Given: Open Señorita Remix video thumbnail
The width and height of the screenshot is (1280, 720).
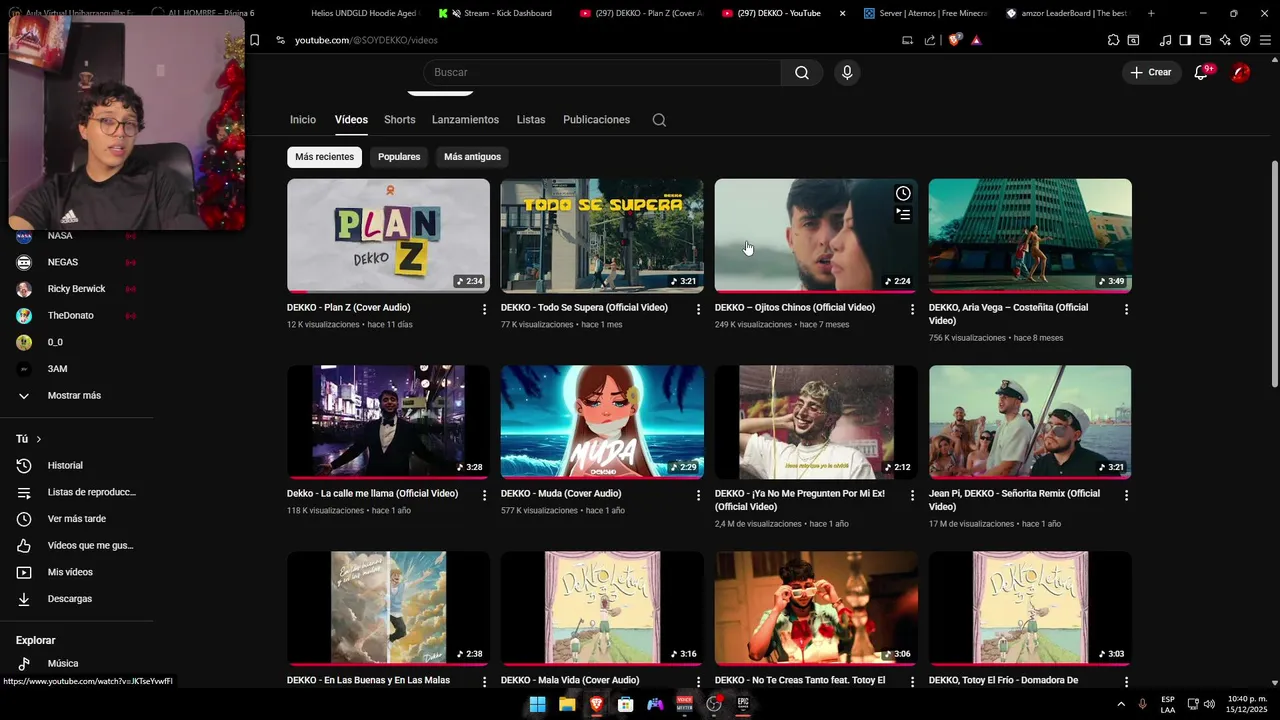Looking at the screenshot, I should (1030, 422).
